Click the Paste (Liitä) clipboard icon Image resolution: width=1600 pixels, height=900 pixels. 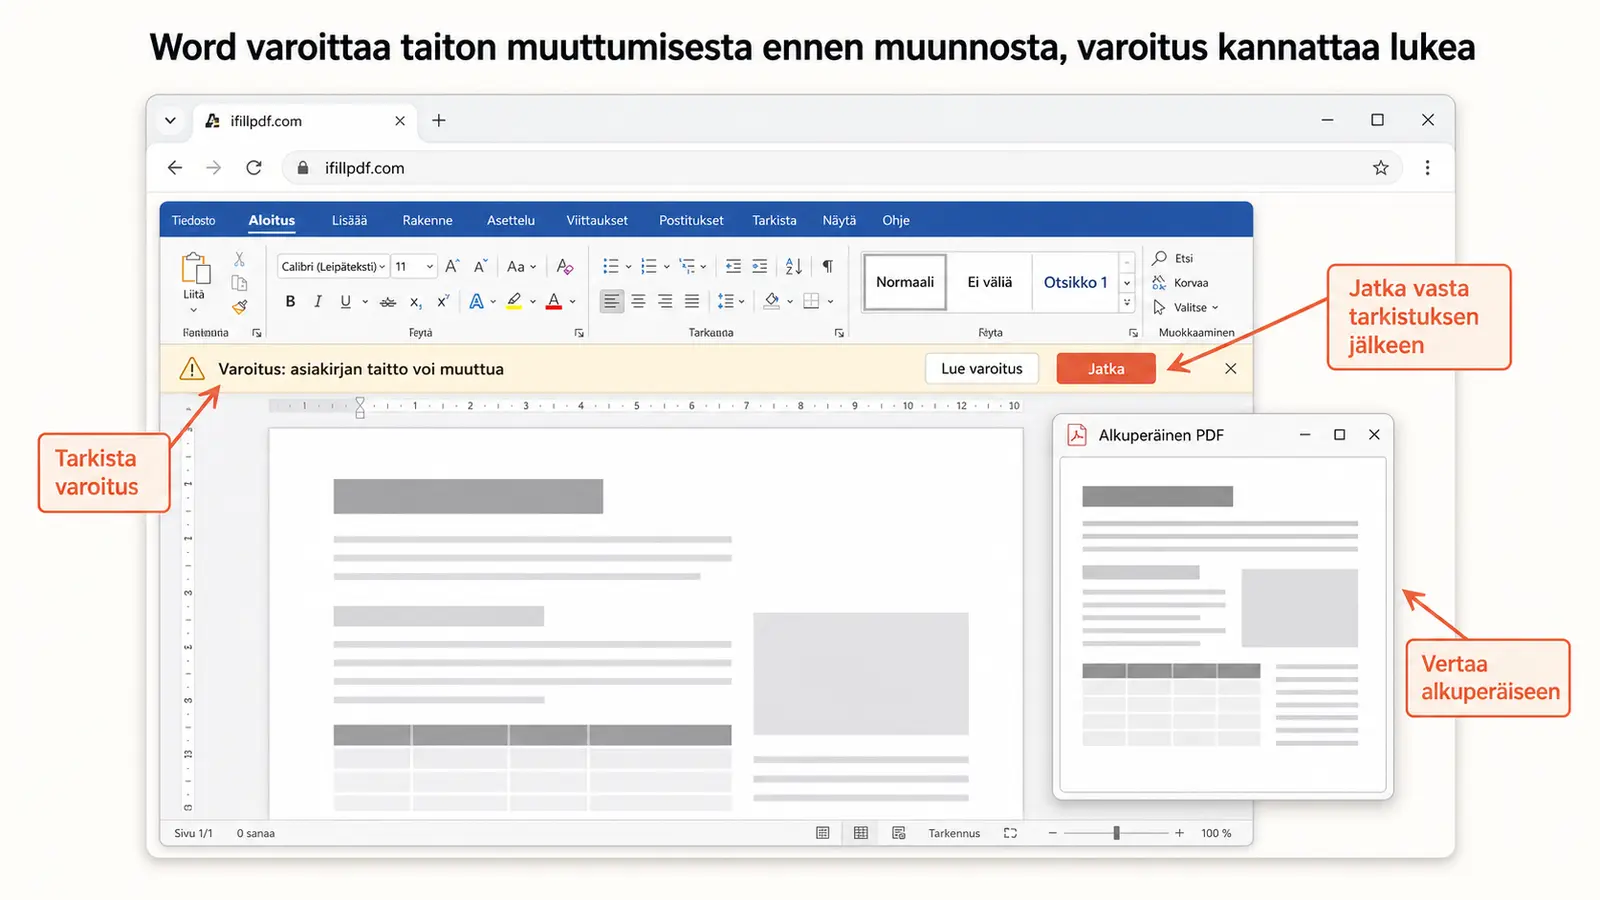pyautogui.click(x=196, y=268)
